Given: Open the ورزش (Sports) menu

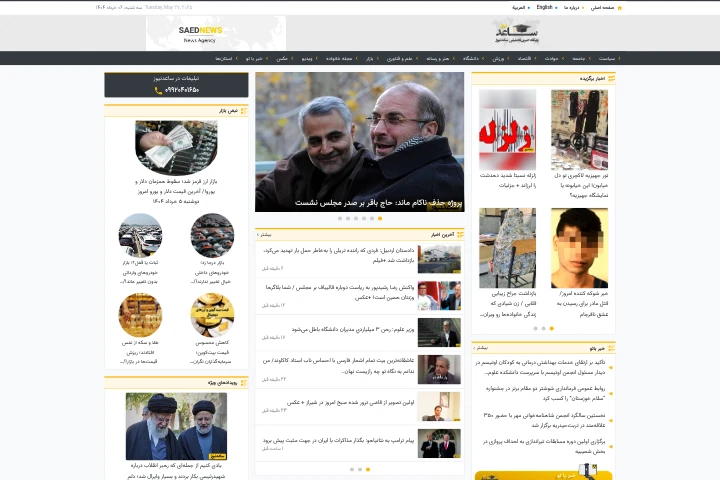Looking at the screenshot, I should pos(498,58).
